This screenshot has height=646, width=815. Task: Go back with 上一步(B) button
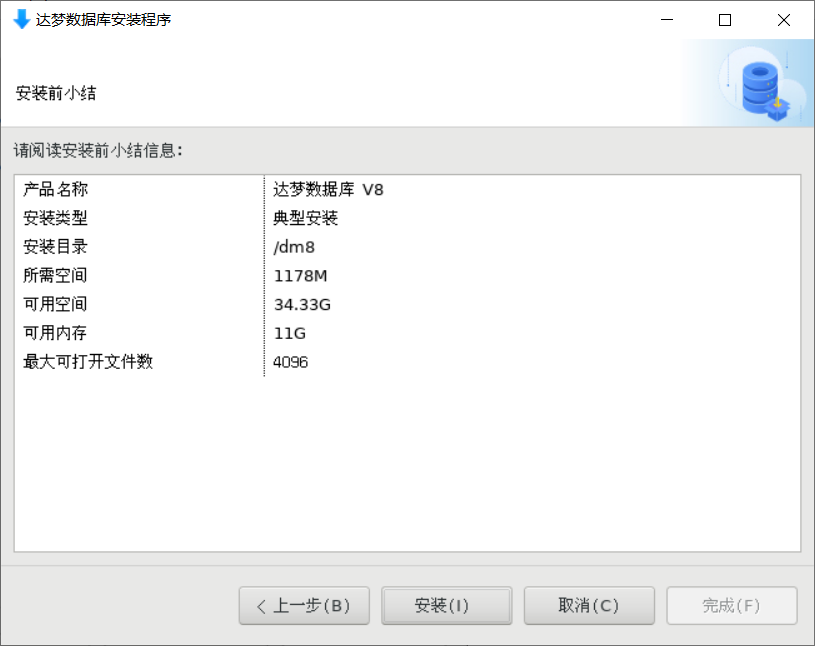click(304, 605)
